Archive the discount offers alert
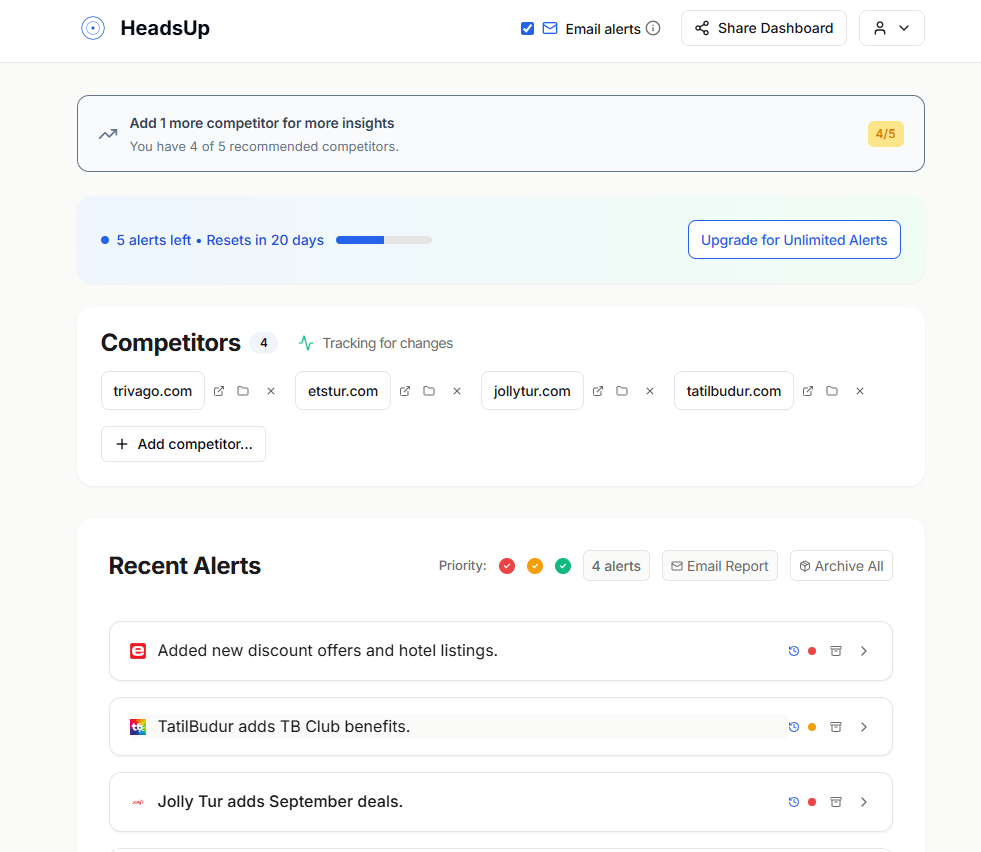This screenshot has width=981, height=852. click(x=836, y=651)
